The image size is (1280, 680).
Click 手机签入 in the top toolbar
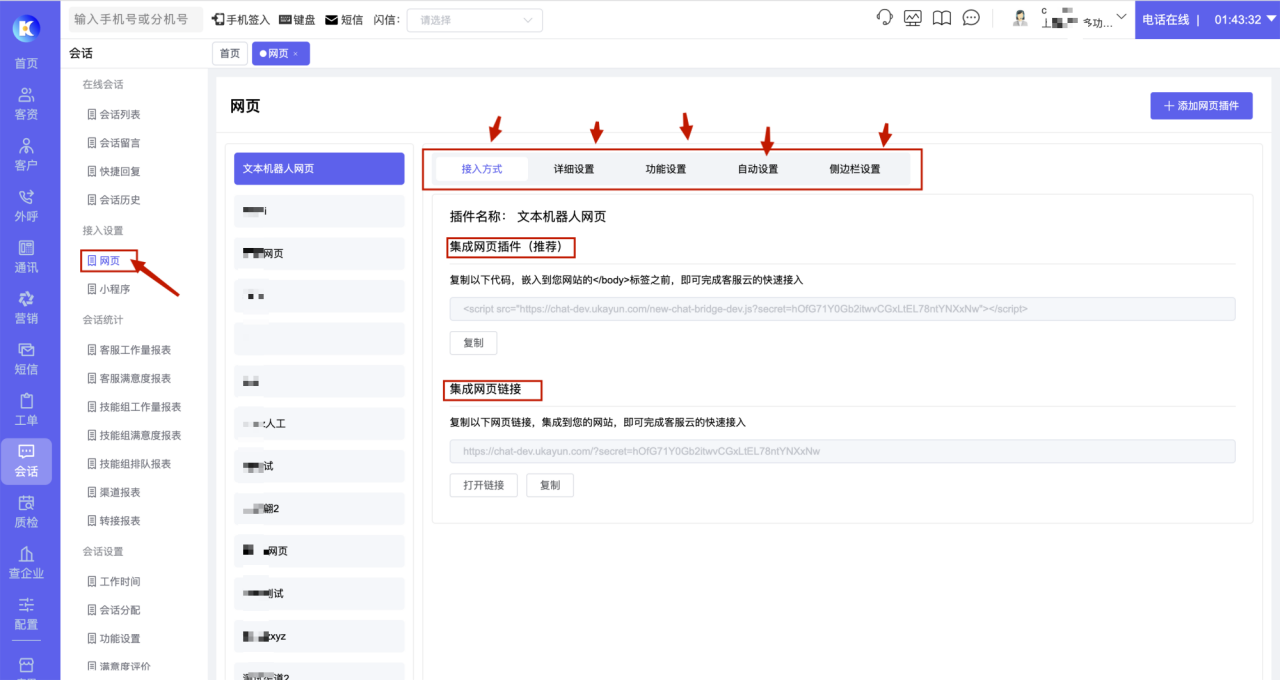click(x=241, y=19)
